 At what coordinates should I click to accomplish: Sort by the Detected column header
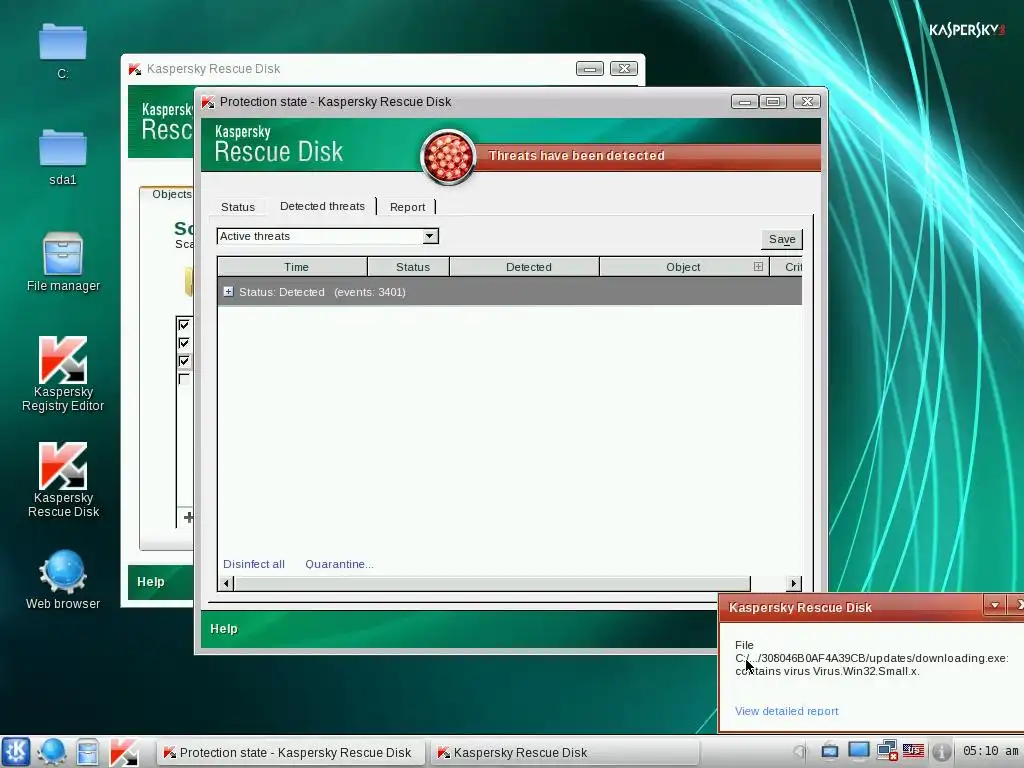(524, 266)
